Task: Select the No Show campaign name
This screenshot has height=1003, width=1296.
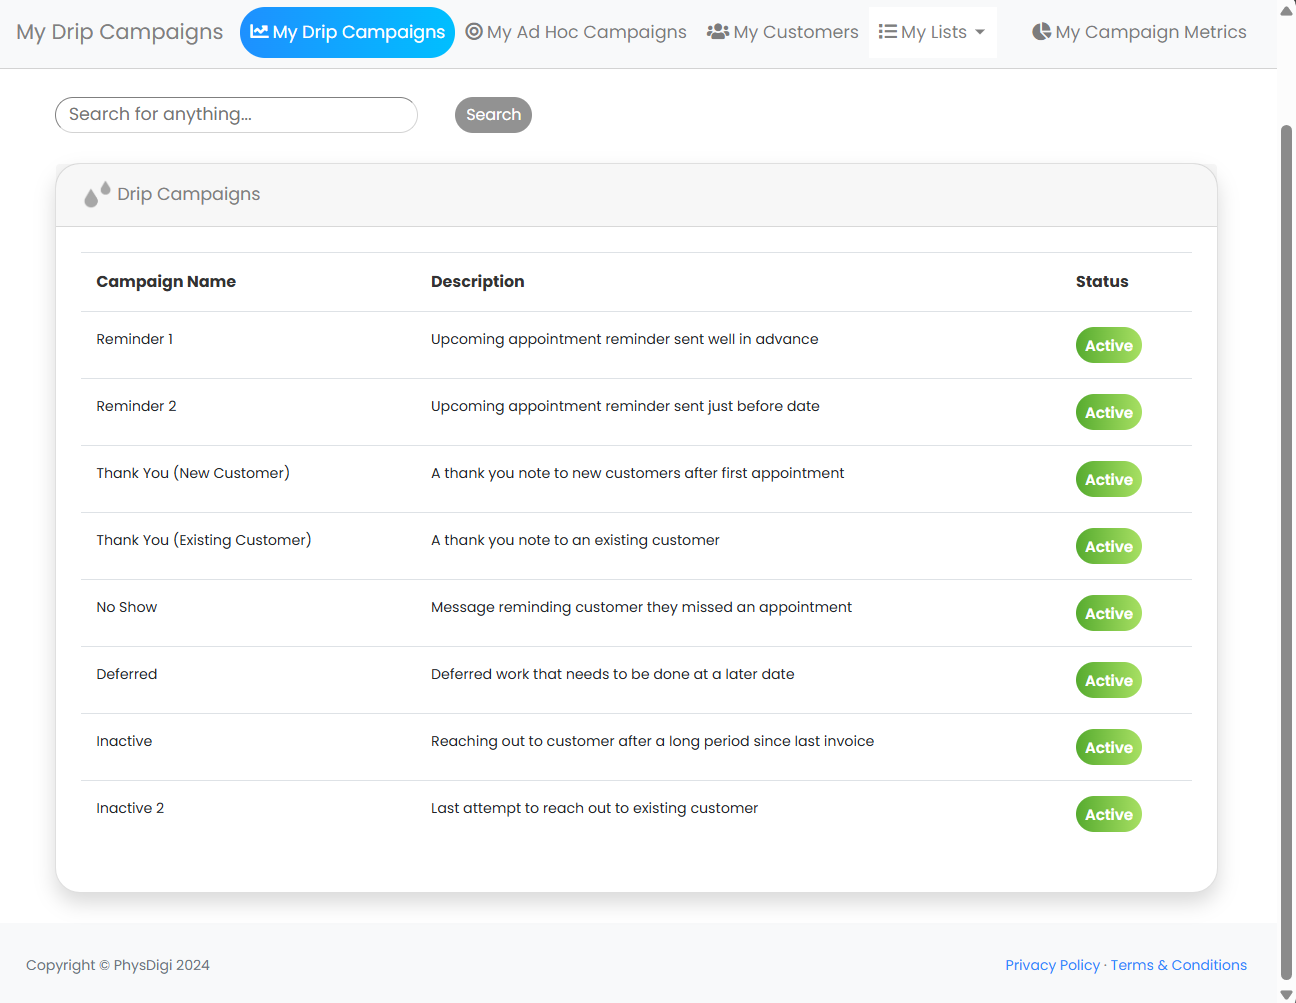Action: (127, 607)
